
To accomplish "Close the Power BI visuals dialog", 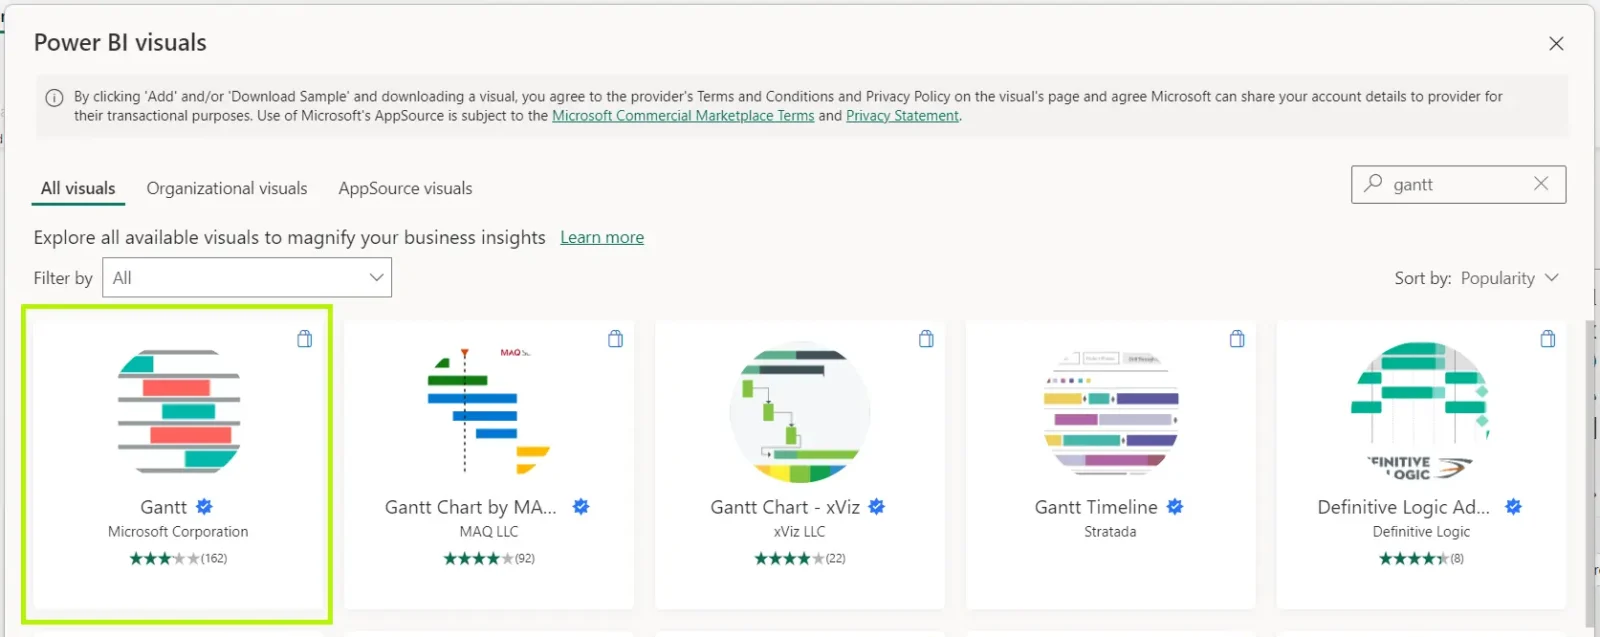I will point(1556,44).
